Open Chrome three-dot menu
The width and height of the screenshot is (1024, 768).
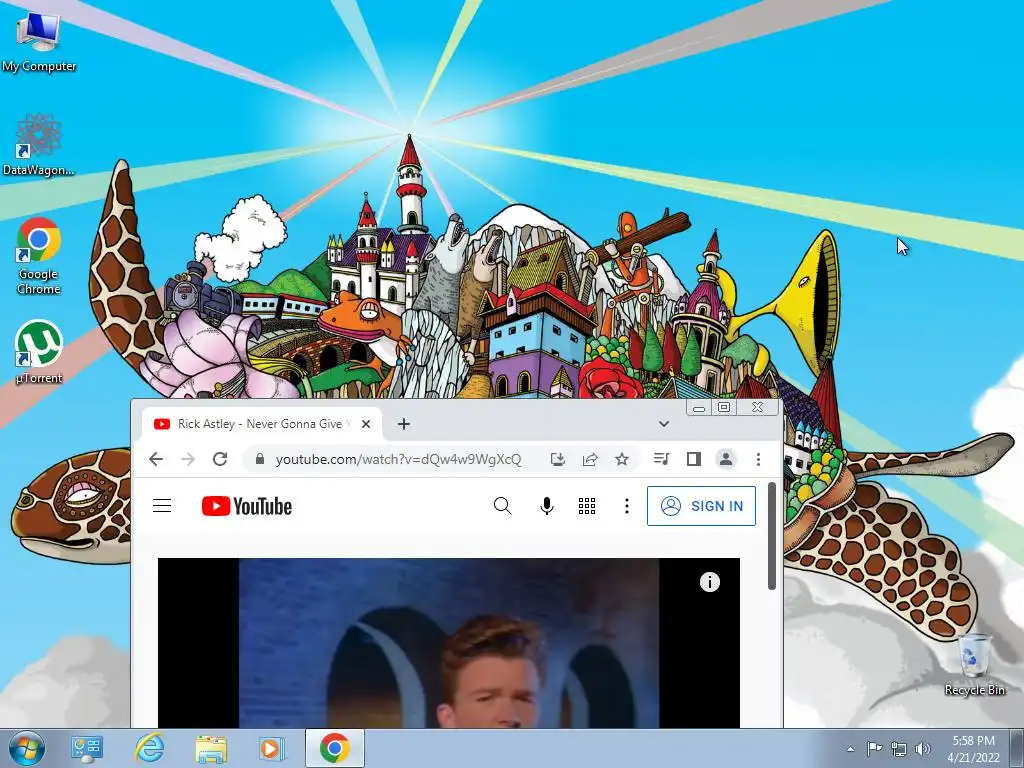click(x=758, y=459)
